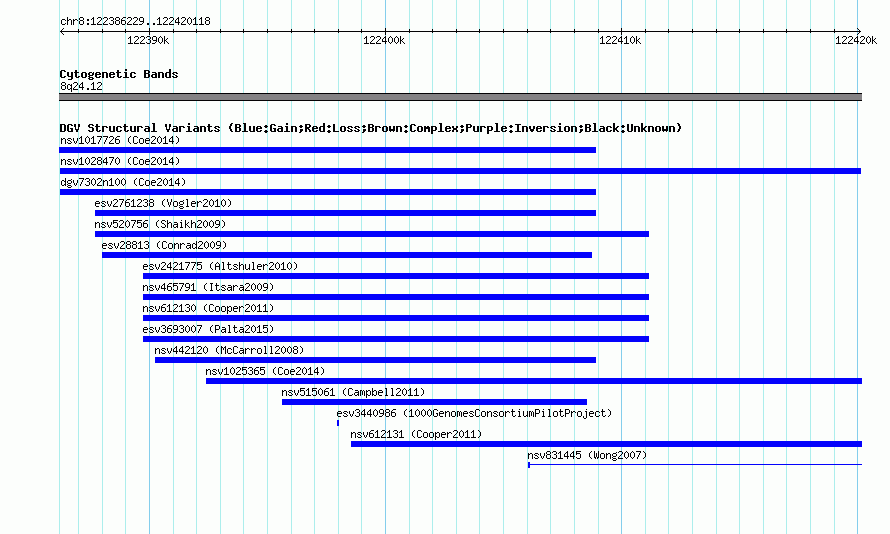The image size is (890, 534).
Task: Select the nsv515061 blue variant bar
Action: pyautogui.click(x=434, y=402)
